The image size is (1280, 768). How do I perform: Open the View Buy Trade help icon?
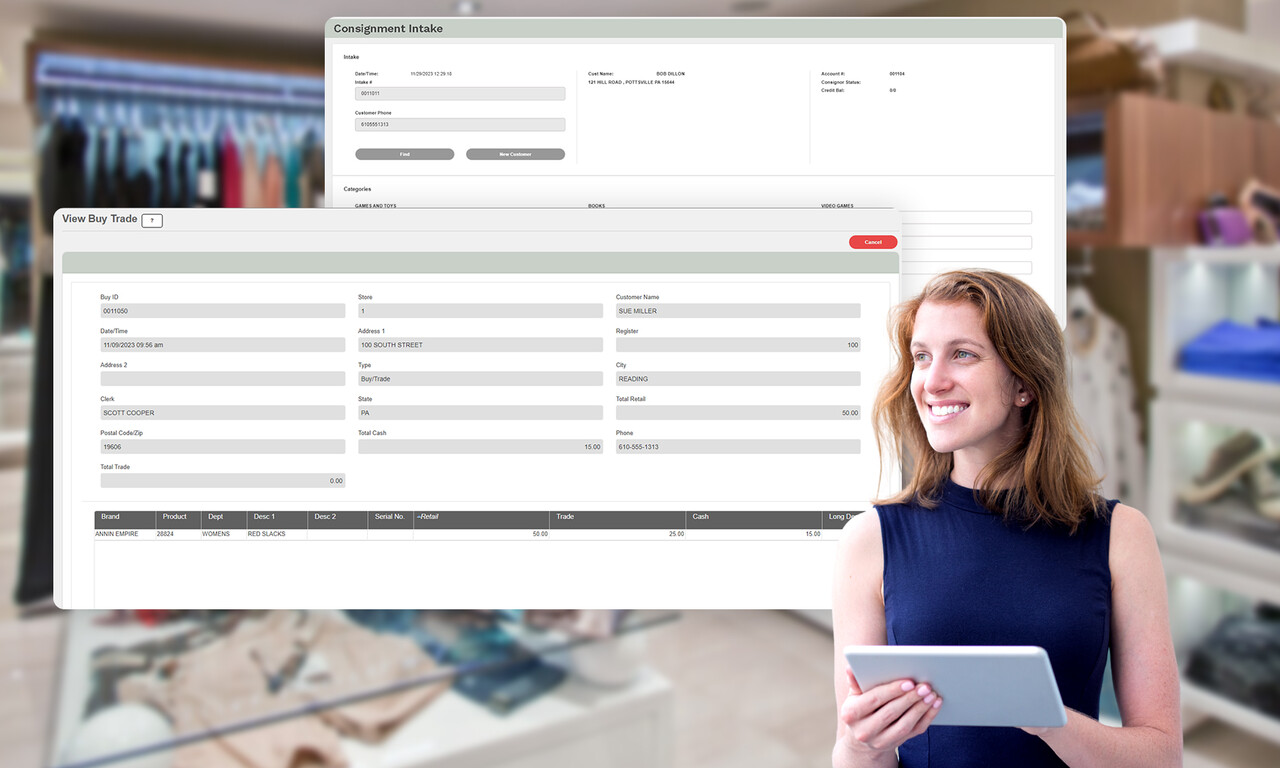(151, 220)
